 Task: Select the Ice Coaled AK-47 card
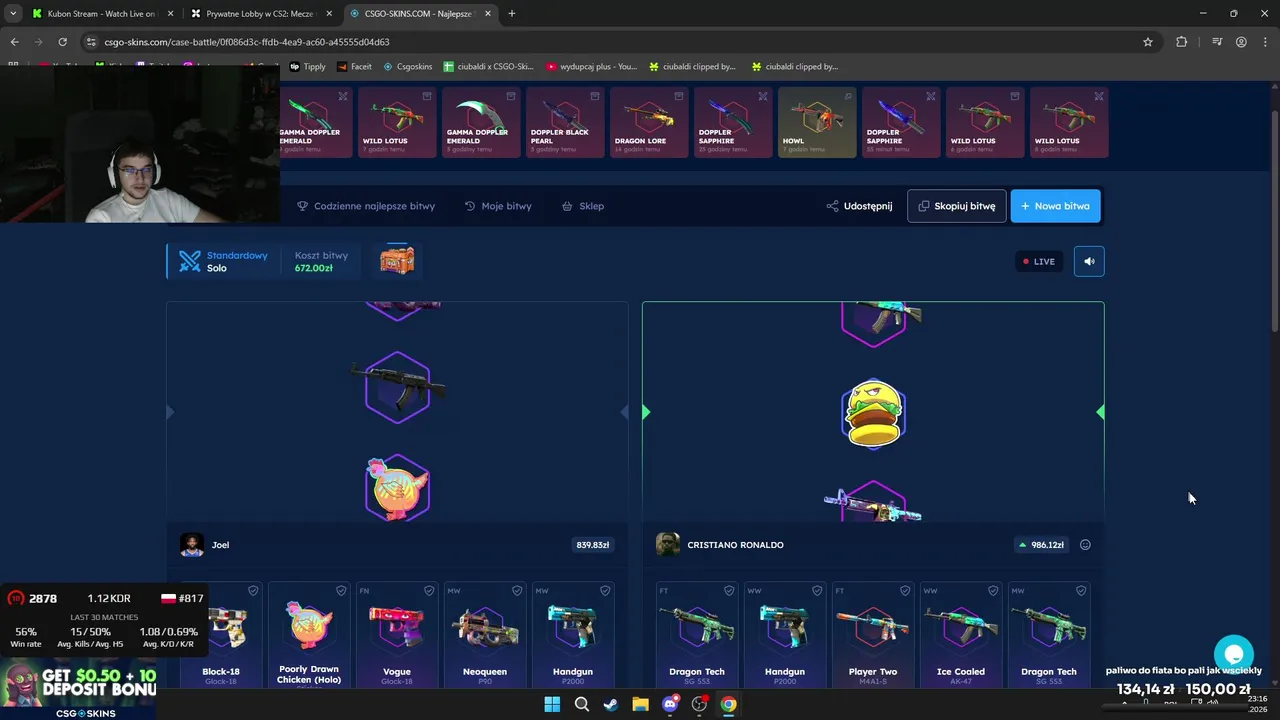[x=961, y=634]
